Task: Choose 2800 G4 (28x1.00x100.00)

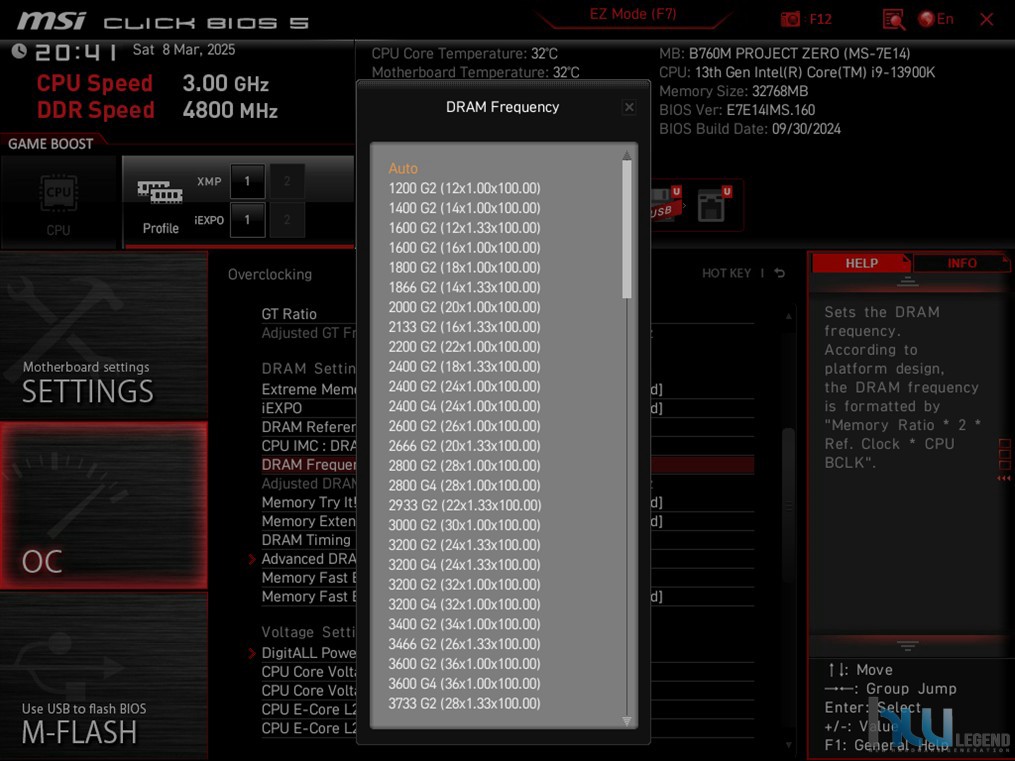Action: coord(464,485)
